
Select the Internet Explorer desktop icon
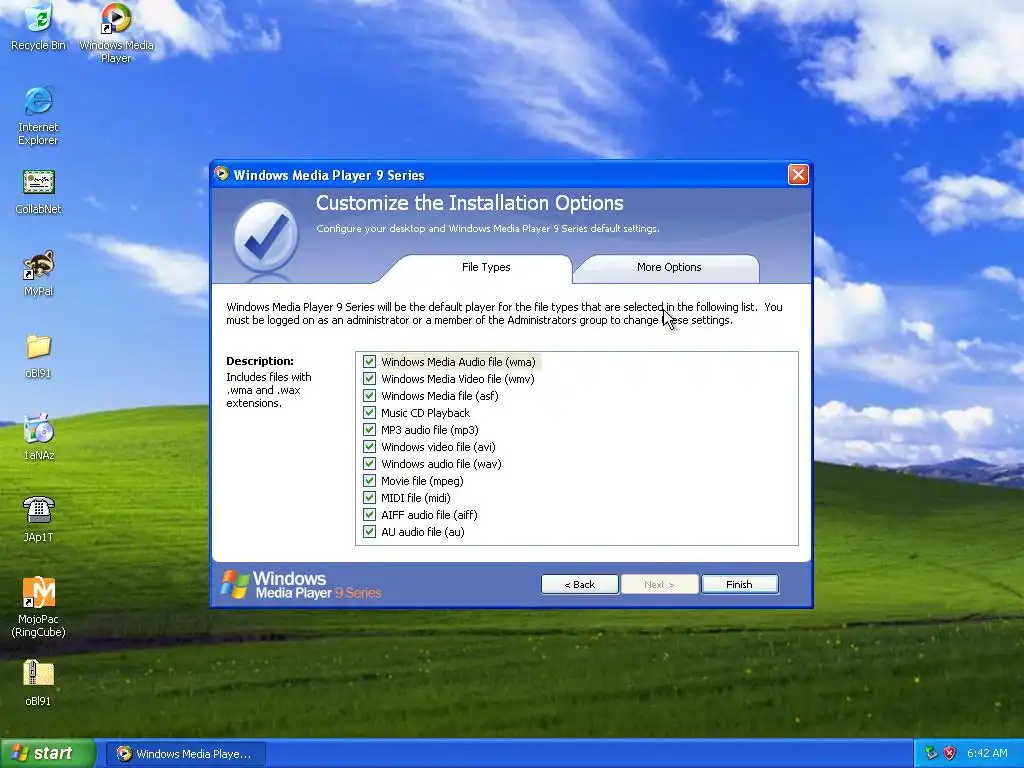pyautogui.click(x=39, y=116)
